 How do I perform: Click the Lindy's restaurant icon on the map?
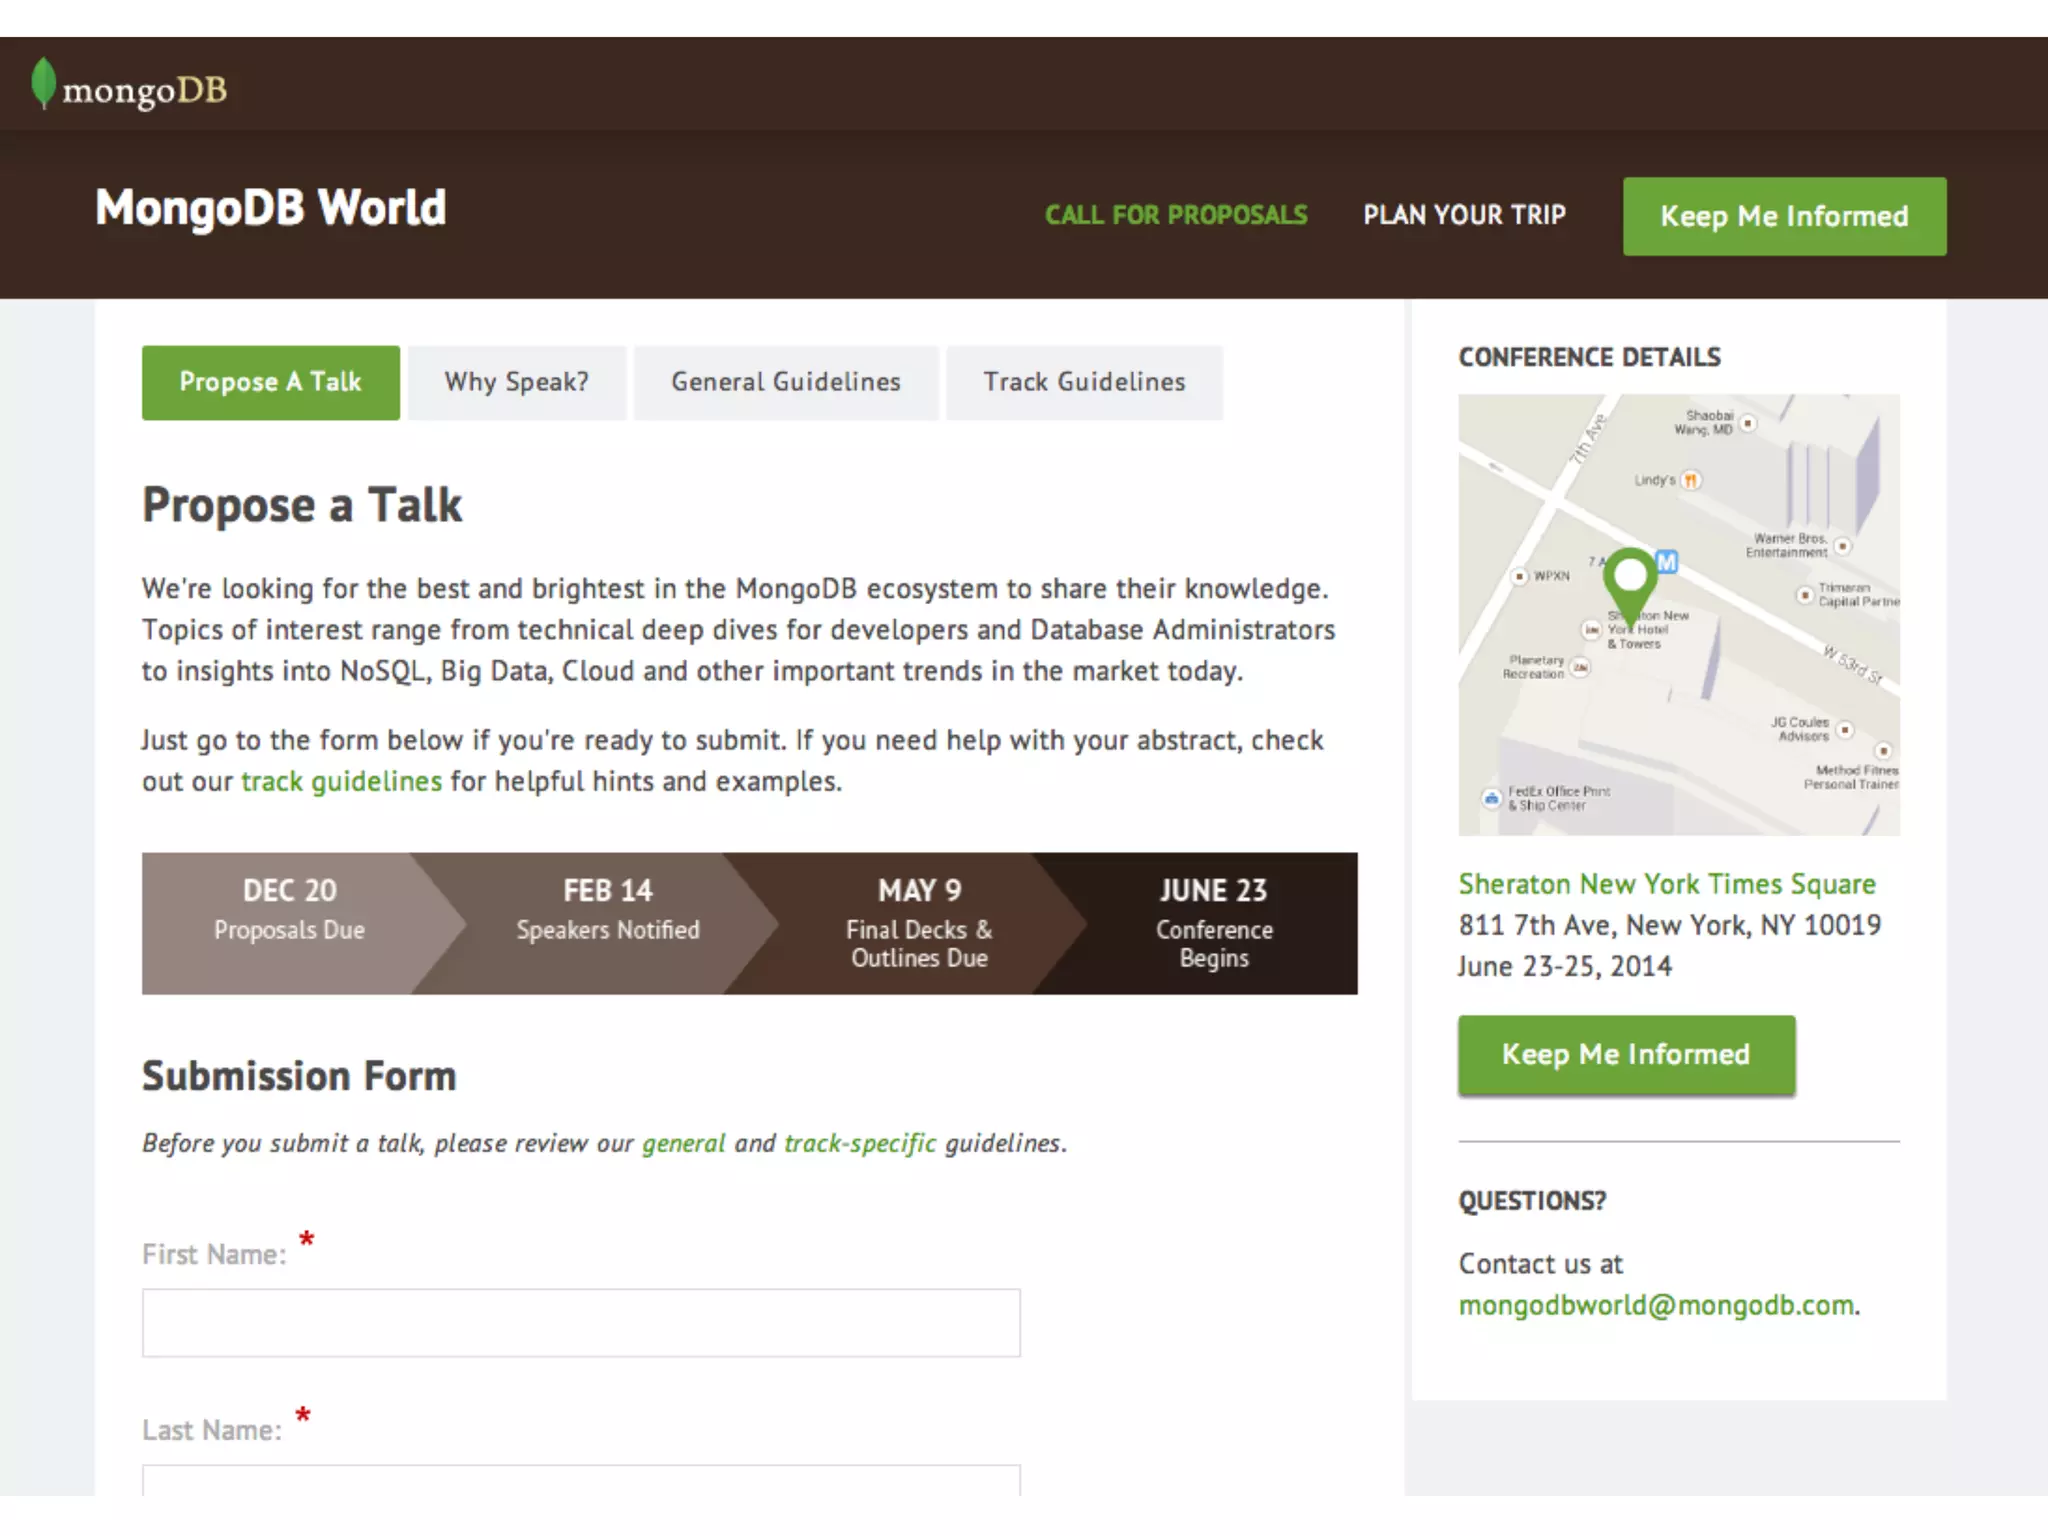click(x=1690, y=480)
